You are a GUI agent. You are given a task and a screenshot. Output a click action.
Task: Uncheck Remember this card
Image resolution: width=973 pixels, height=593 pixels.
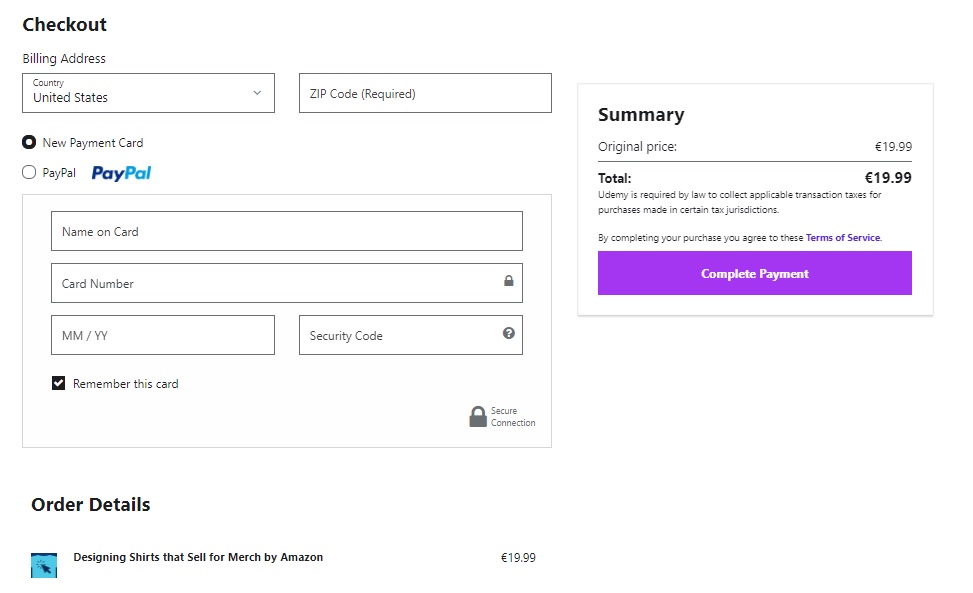point(59,383)
